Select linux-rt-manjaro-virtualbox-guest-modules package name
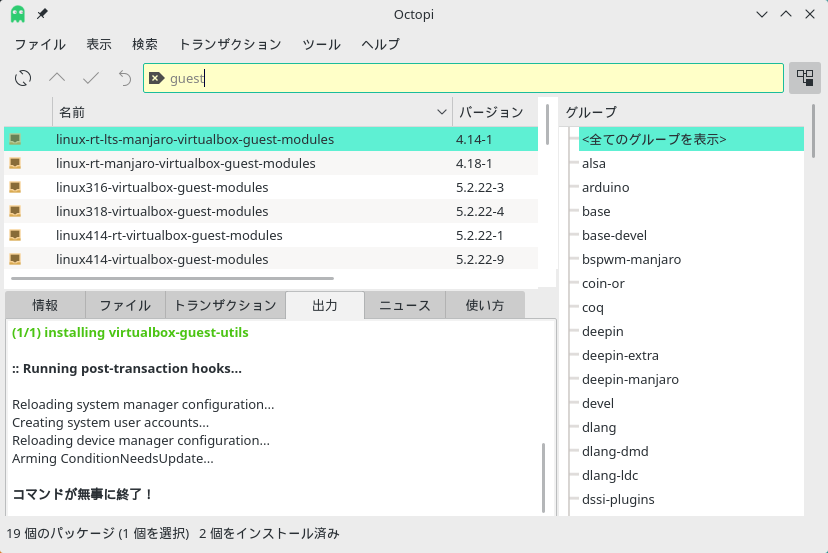 186,163
